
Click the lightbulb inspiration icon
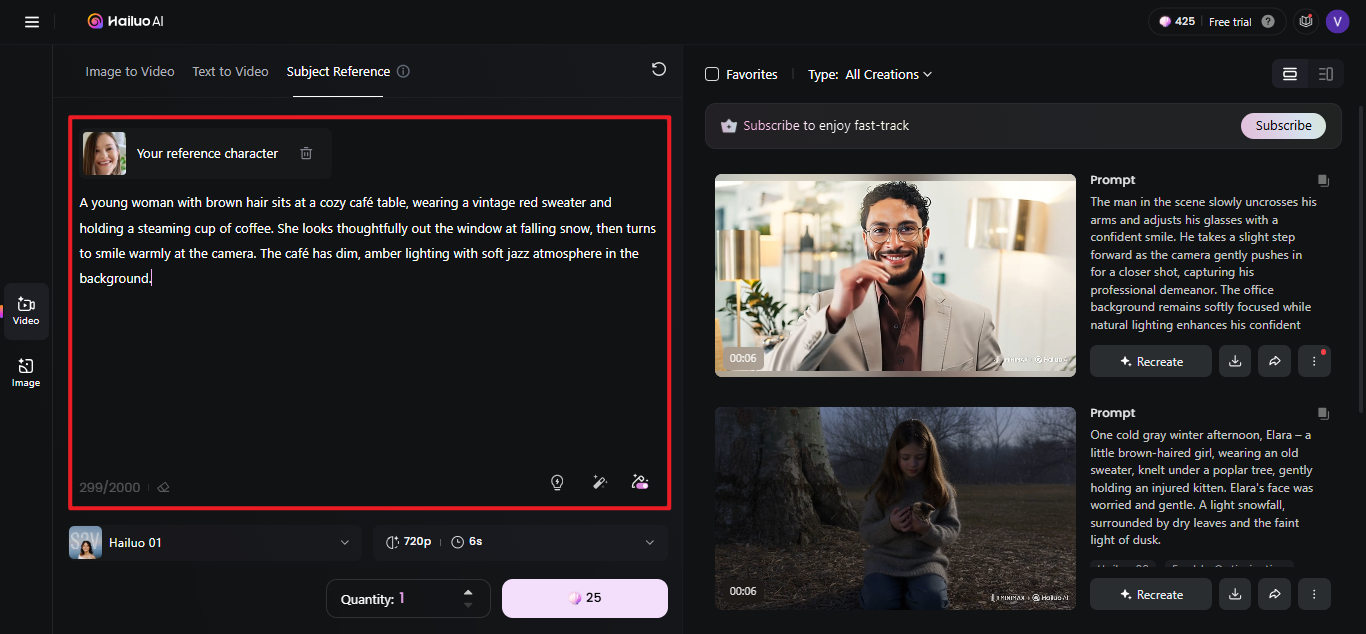tap(557, 482)
